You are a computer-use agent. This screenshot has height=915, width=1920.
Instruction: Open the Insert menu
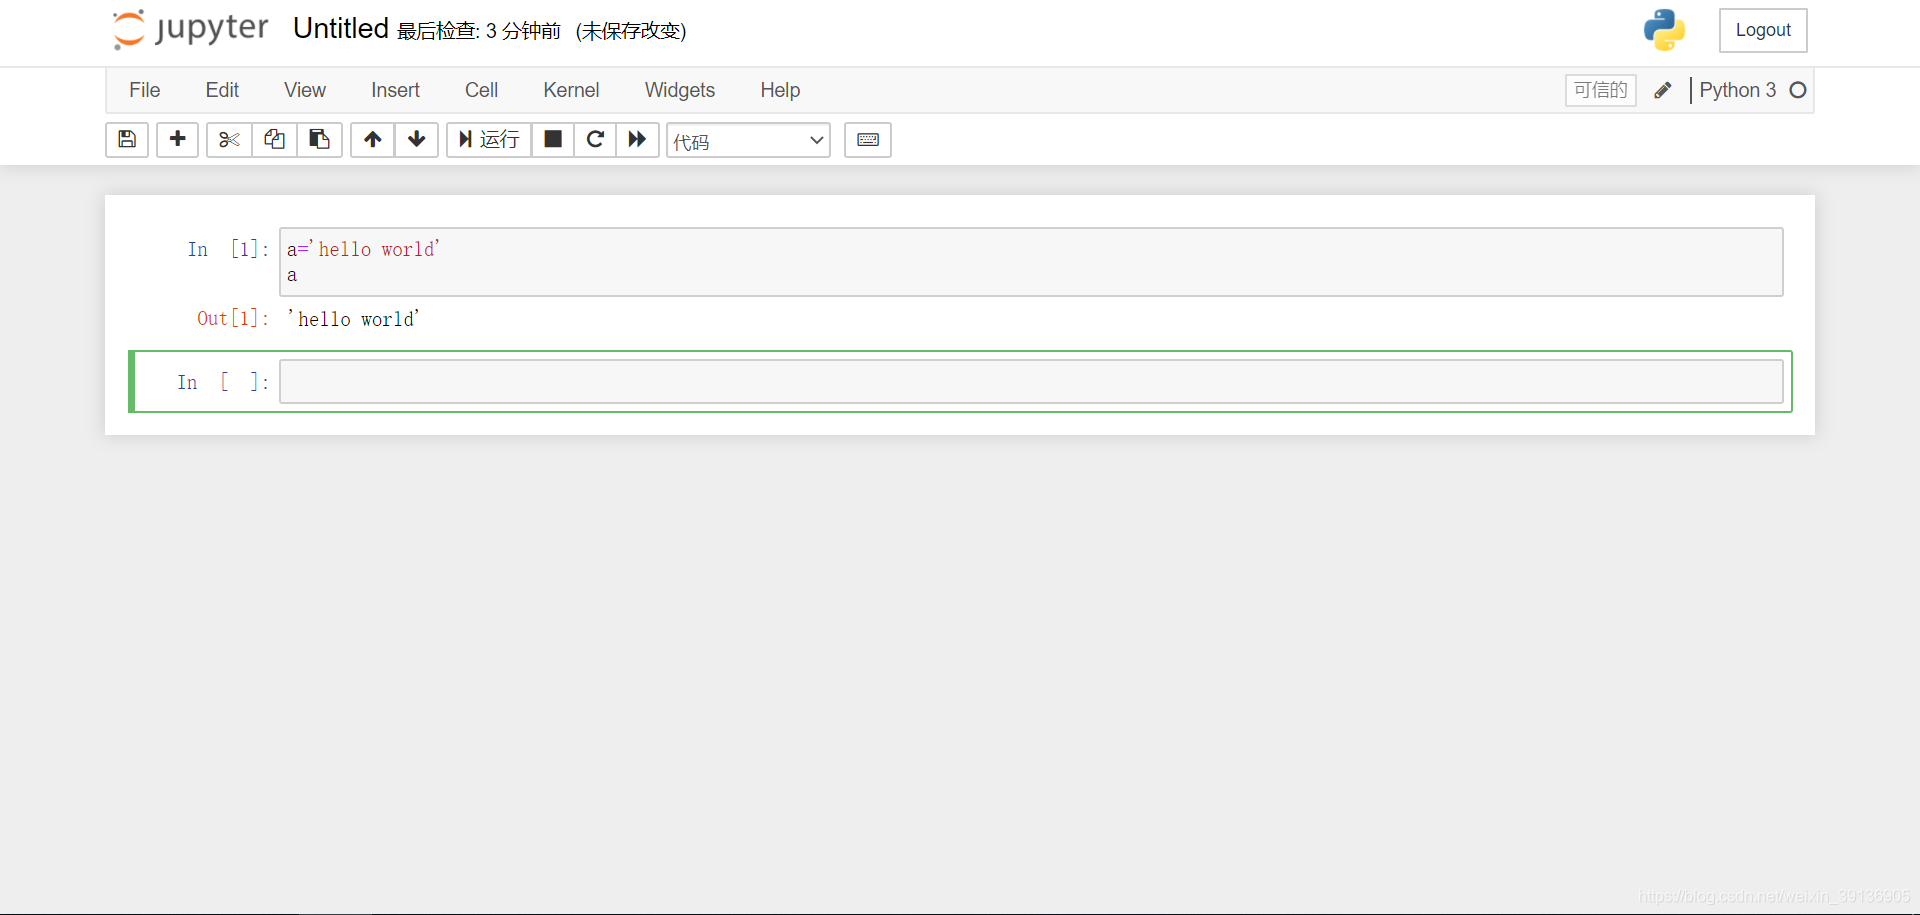point(395,90)
